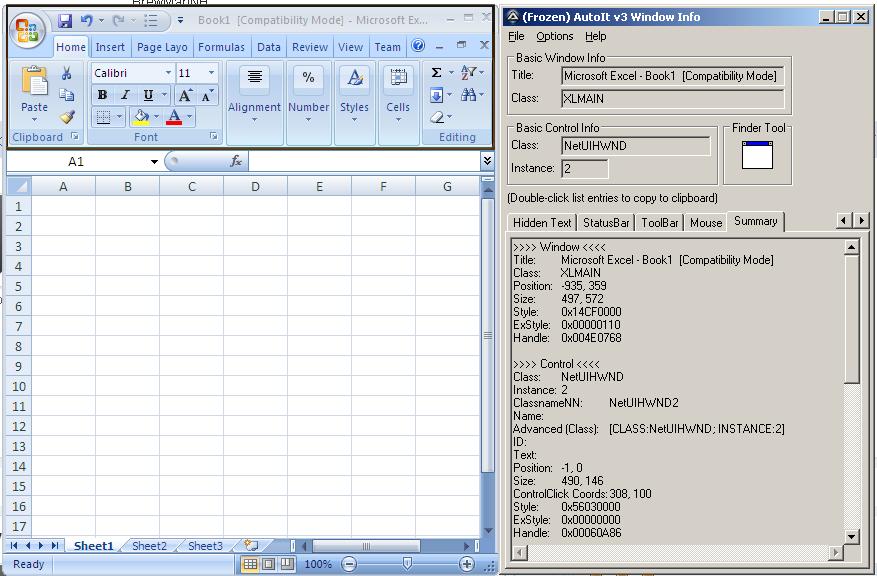Cut the selection with the scissors icon
The image size is (877, 576).
[x=67, y=73]
